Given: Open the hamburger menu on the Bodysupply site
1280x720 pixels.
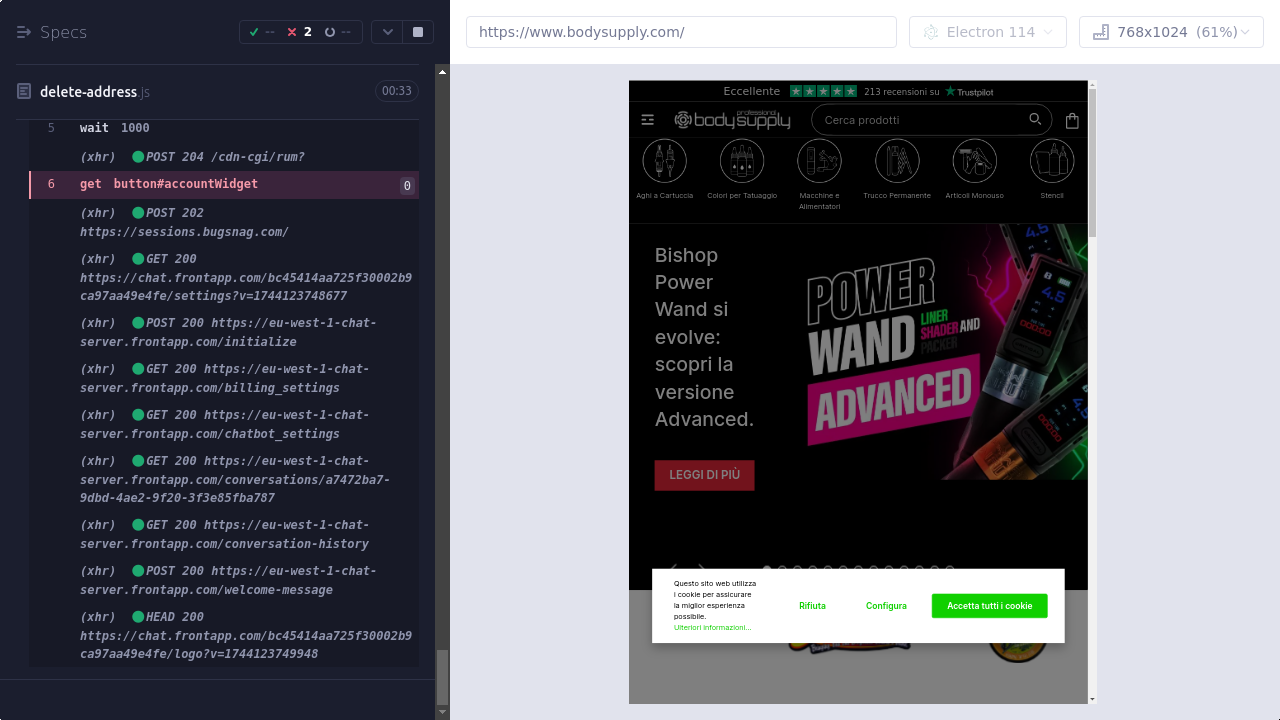Looking at the screenshot, I should (648, 120).
